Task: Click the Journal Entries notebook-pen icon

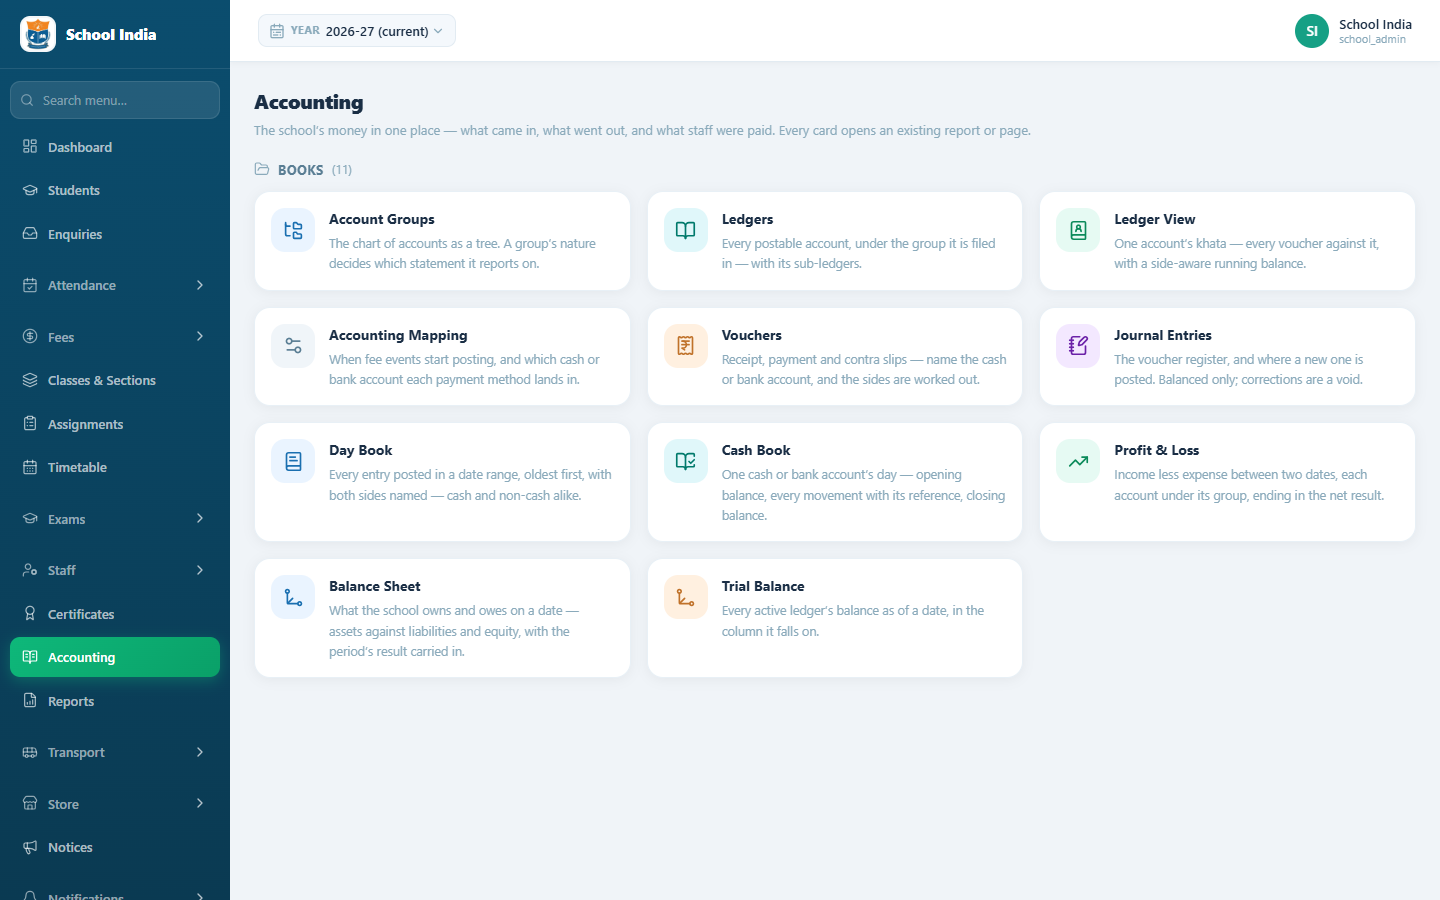Action: click(x=1078, y=346)
